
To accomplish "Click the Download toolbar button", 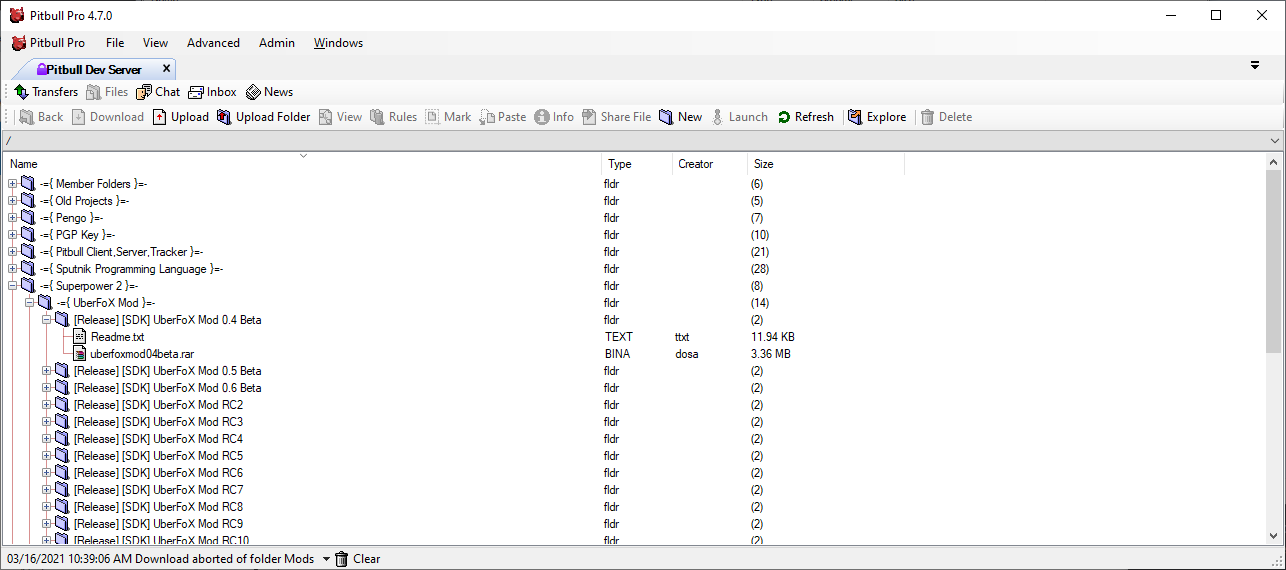I will click(x=107, y=117).
